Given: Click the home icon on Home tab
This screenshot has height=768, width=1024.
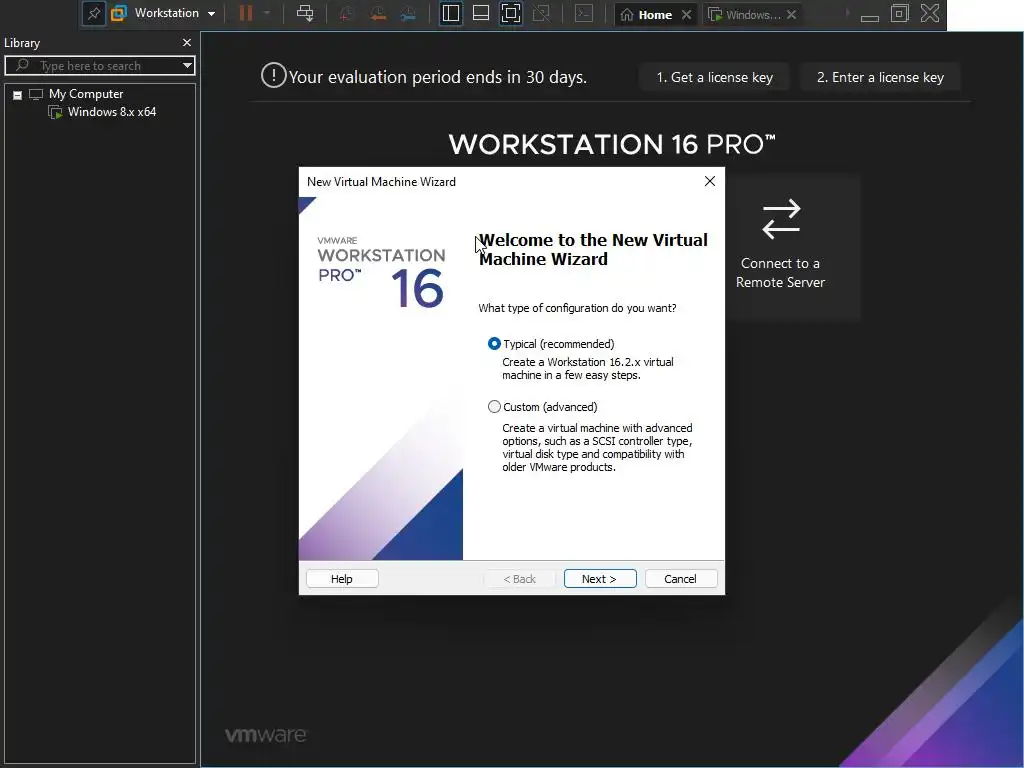Looking at the screenshot, I should [627, 14].
